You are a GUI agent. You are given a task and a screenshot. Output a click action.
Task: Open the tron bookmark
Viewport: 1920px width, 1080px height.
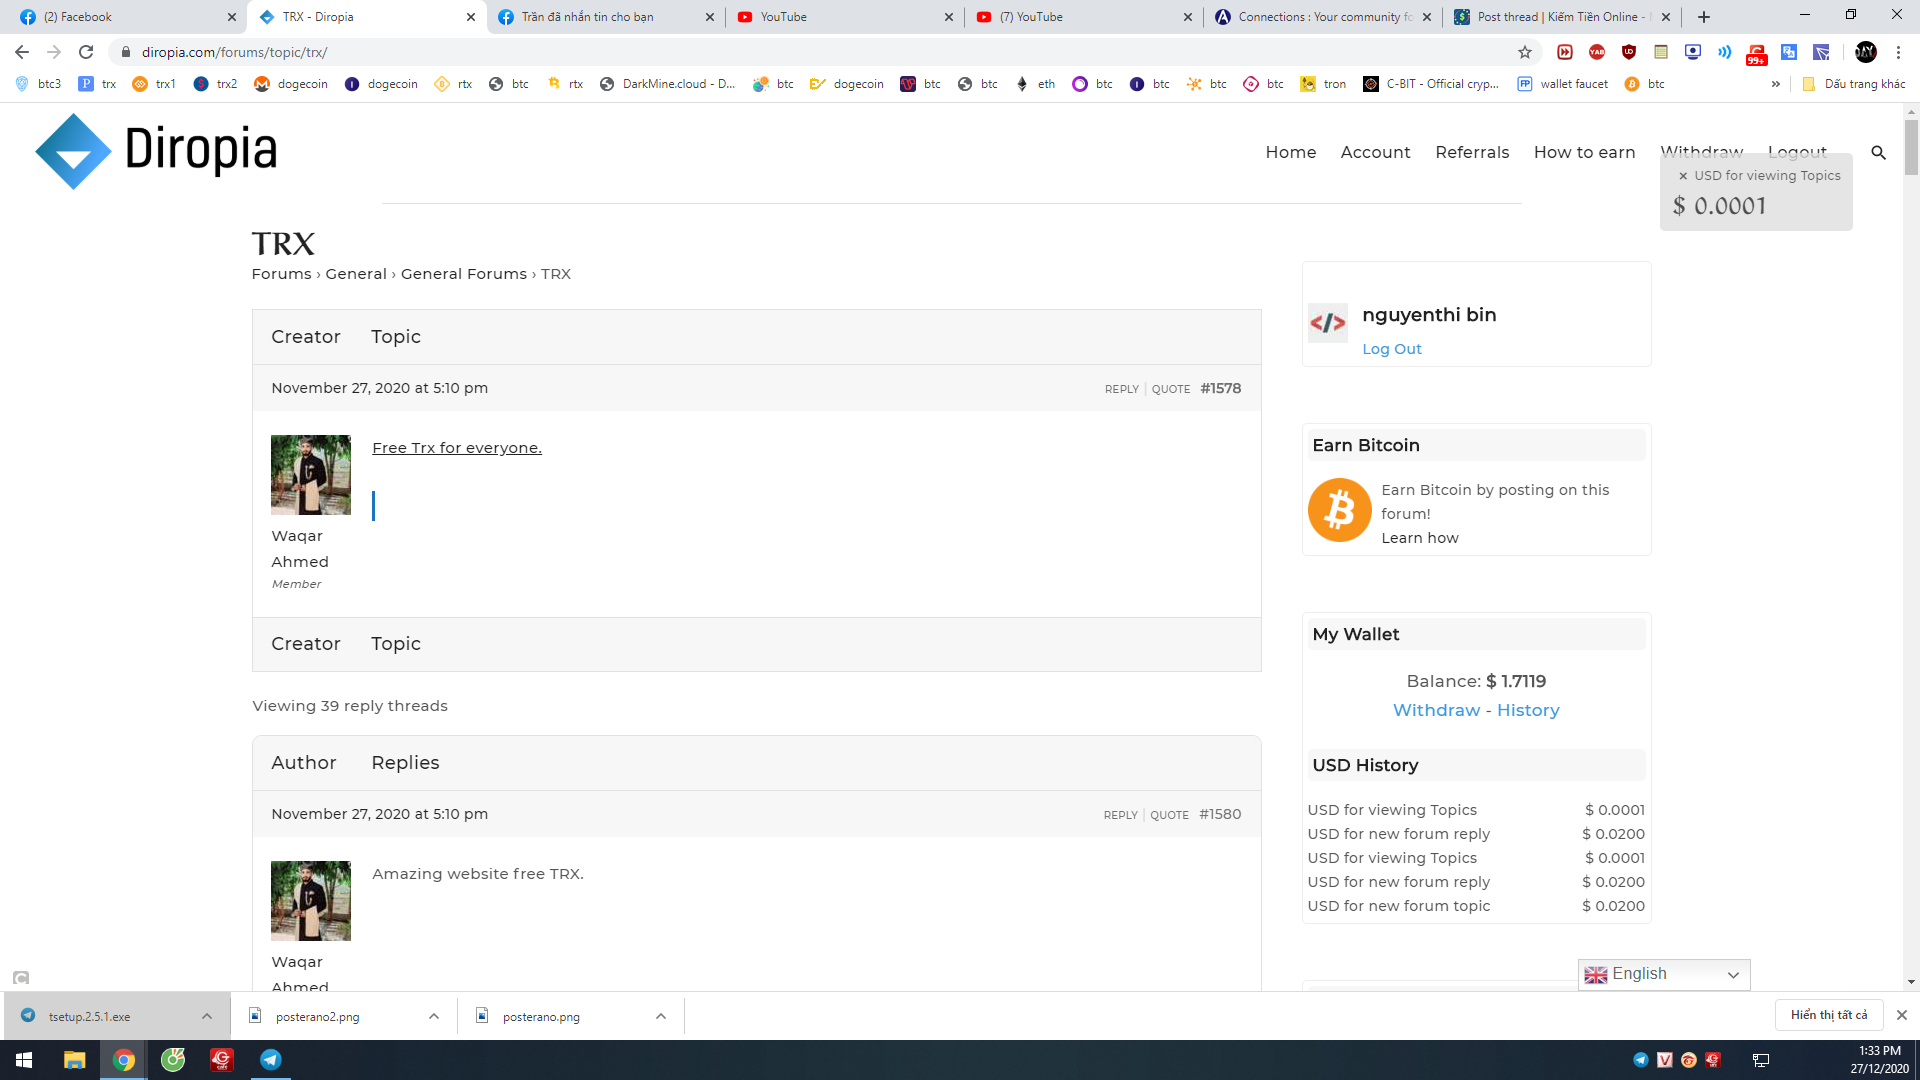tap(1323, 84)
